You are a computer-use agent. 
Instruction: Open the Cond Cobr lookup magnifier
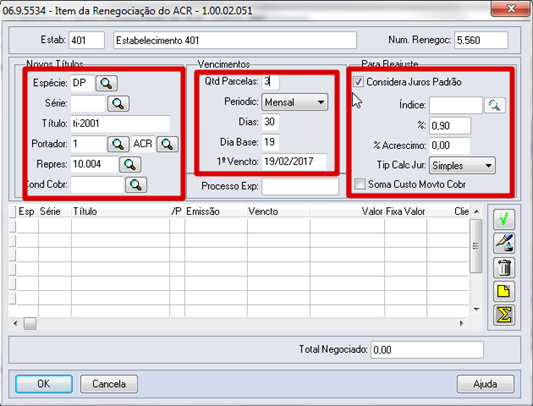pyautogui.click(x=136, y=185)
